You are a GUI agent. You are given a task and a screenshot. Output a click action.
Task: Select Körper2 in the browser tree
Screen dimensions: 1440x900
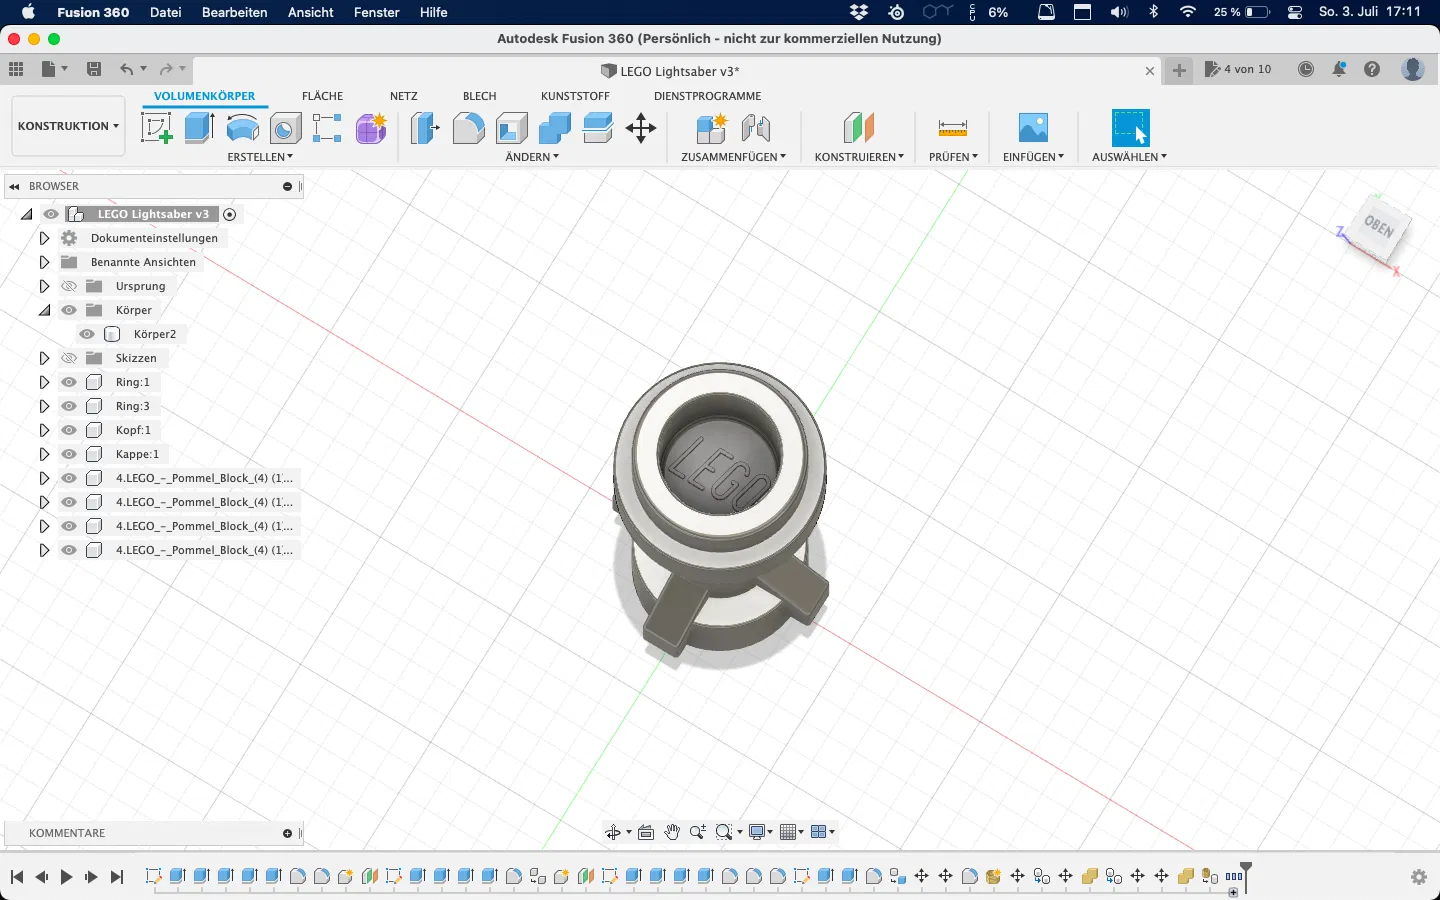(x=155, y=334)
